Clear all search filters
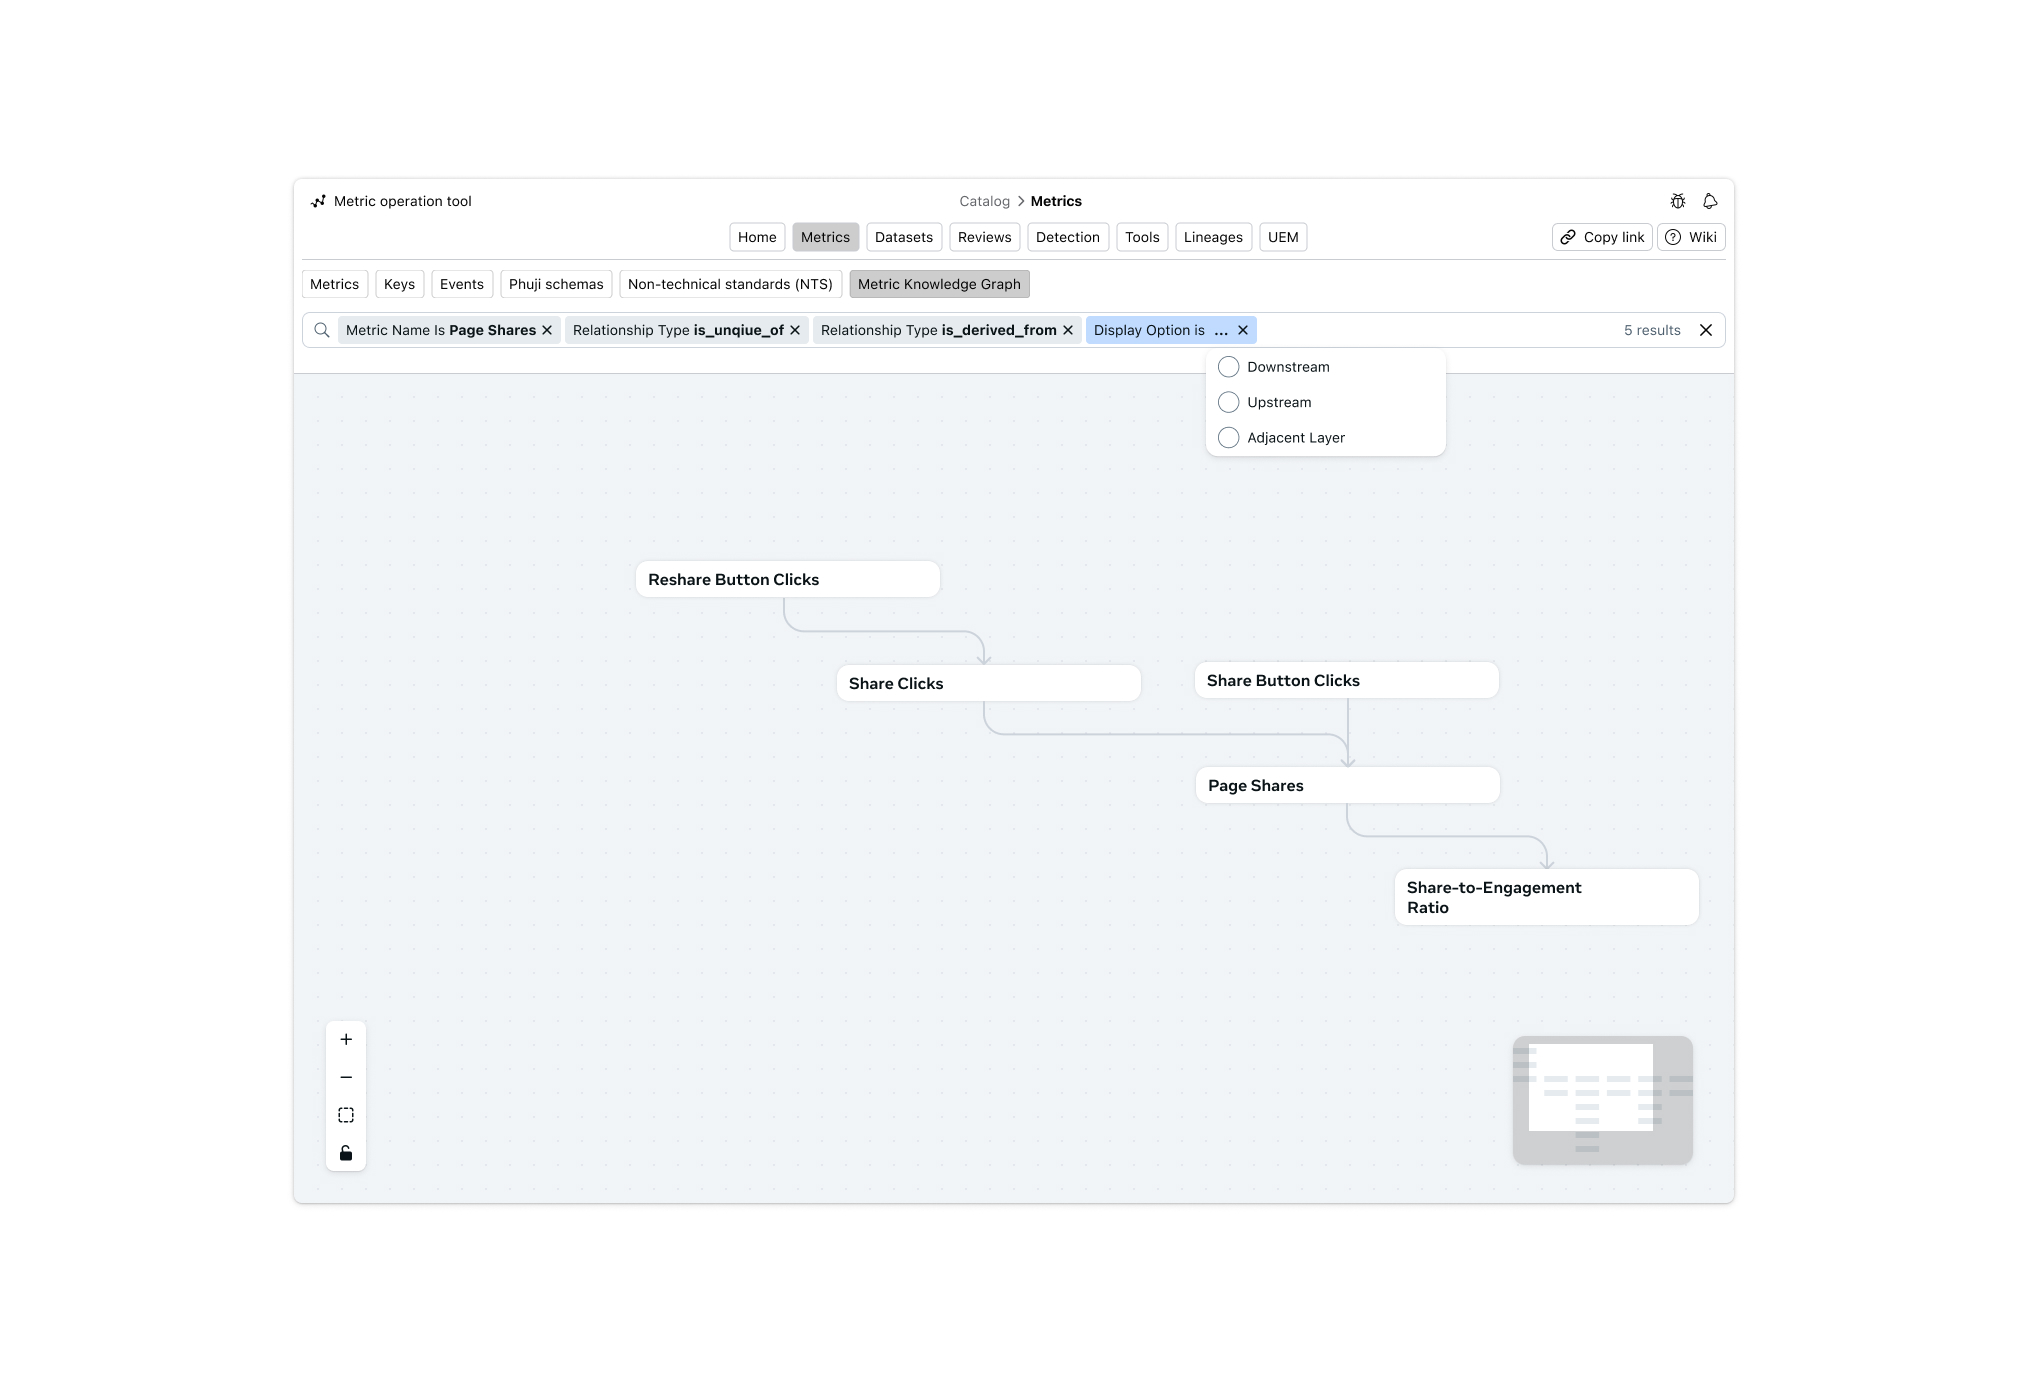The image size is (2028, 1382). 1706,330
